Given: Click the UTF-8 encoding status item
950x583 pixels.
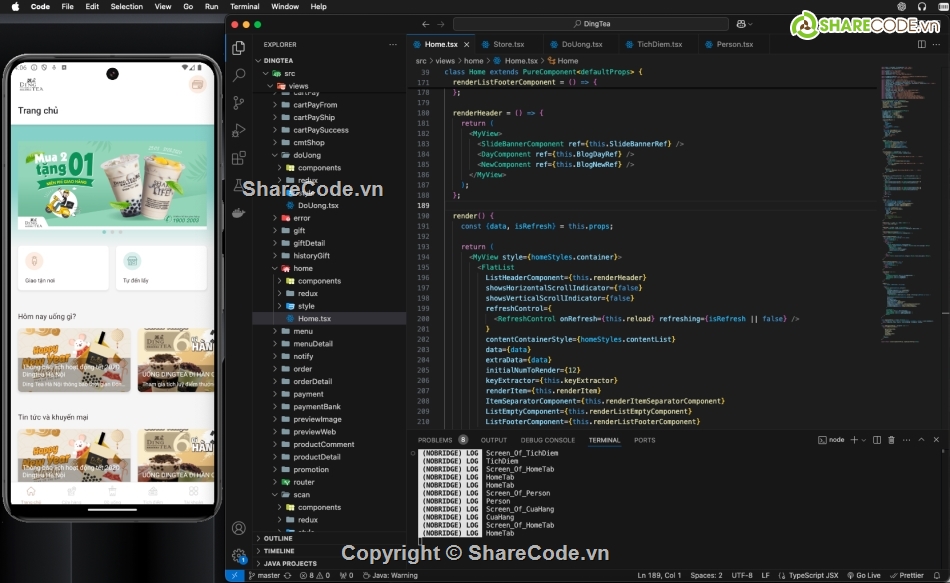Looking at the screenshot, I should pyautogui.click(x=742, y=575).
